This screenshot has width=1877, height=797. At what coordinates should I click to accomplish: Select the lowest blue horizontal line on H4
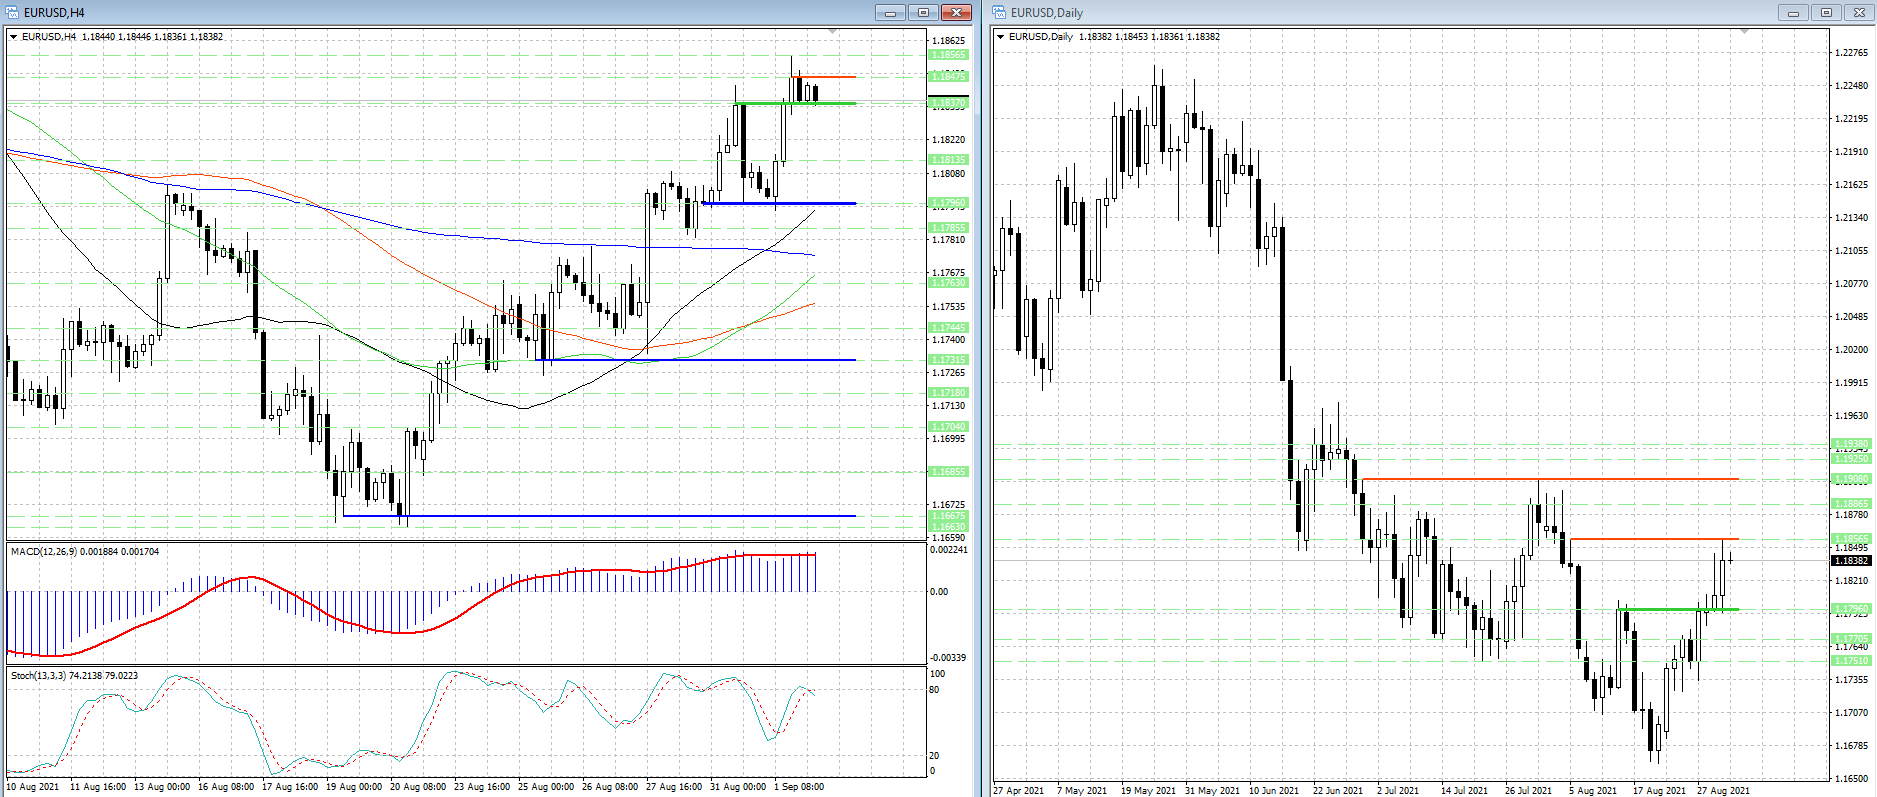point(599,516)
